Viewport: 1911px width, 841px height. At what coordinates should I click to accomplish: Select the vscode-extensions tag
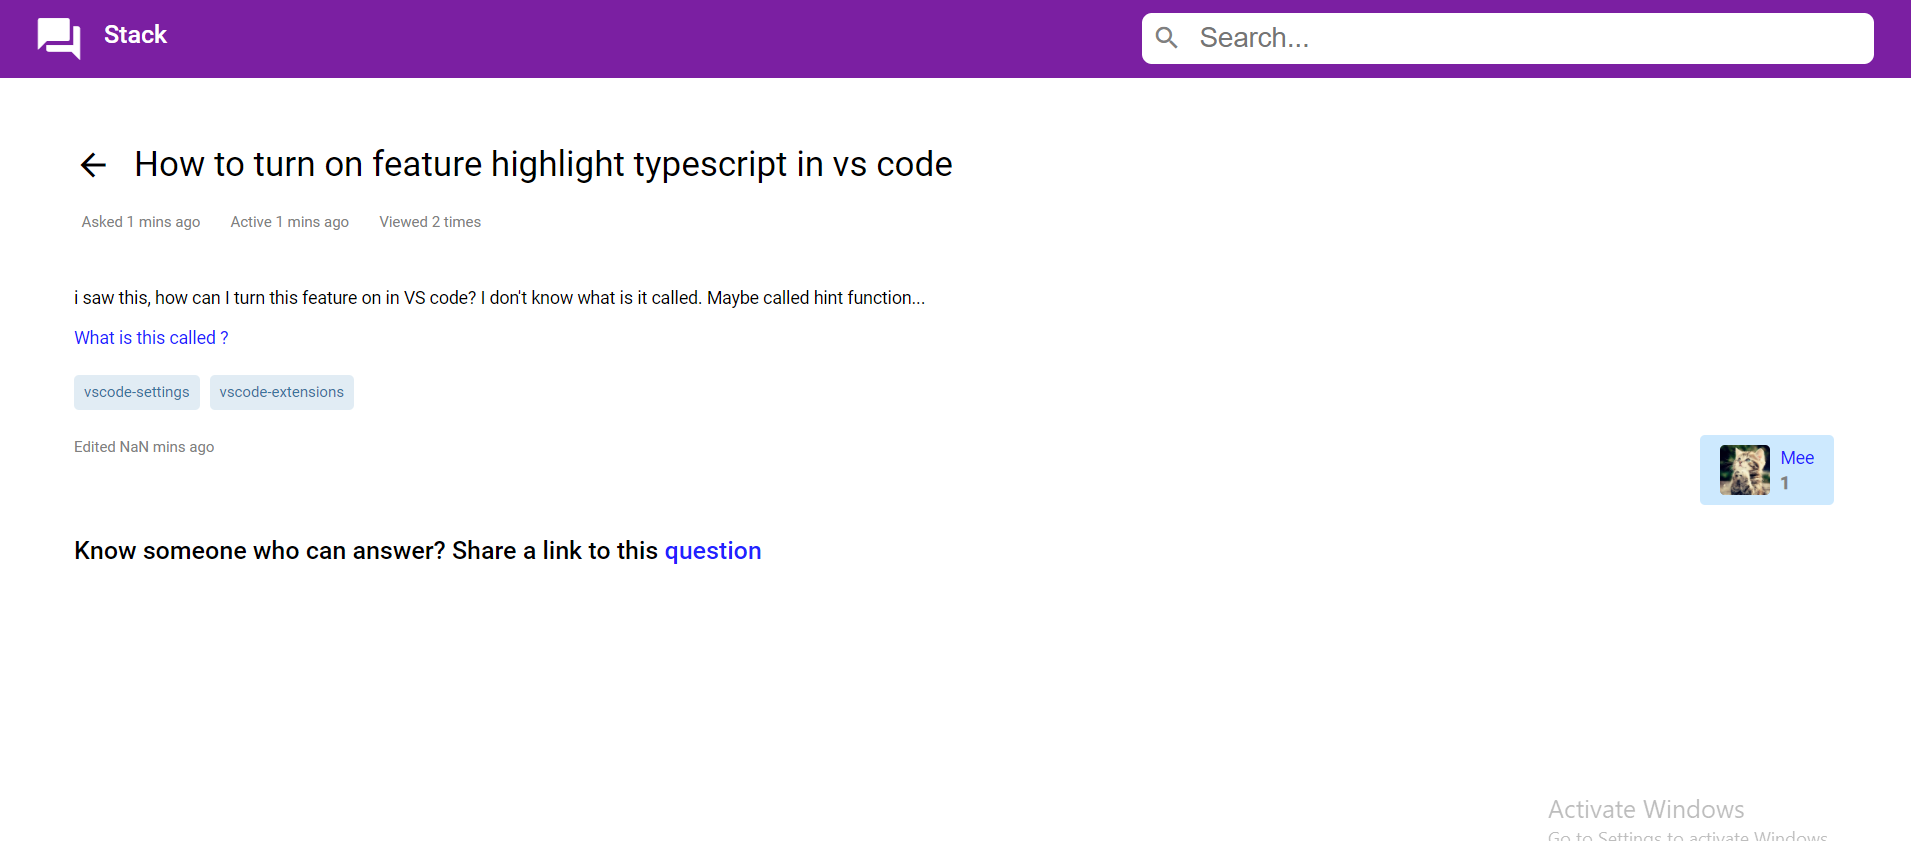(x=281, y=392)
